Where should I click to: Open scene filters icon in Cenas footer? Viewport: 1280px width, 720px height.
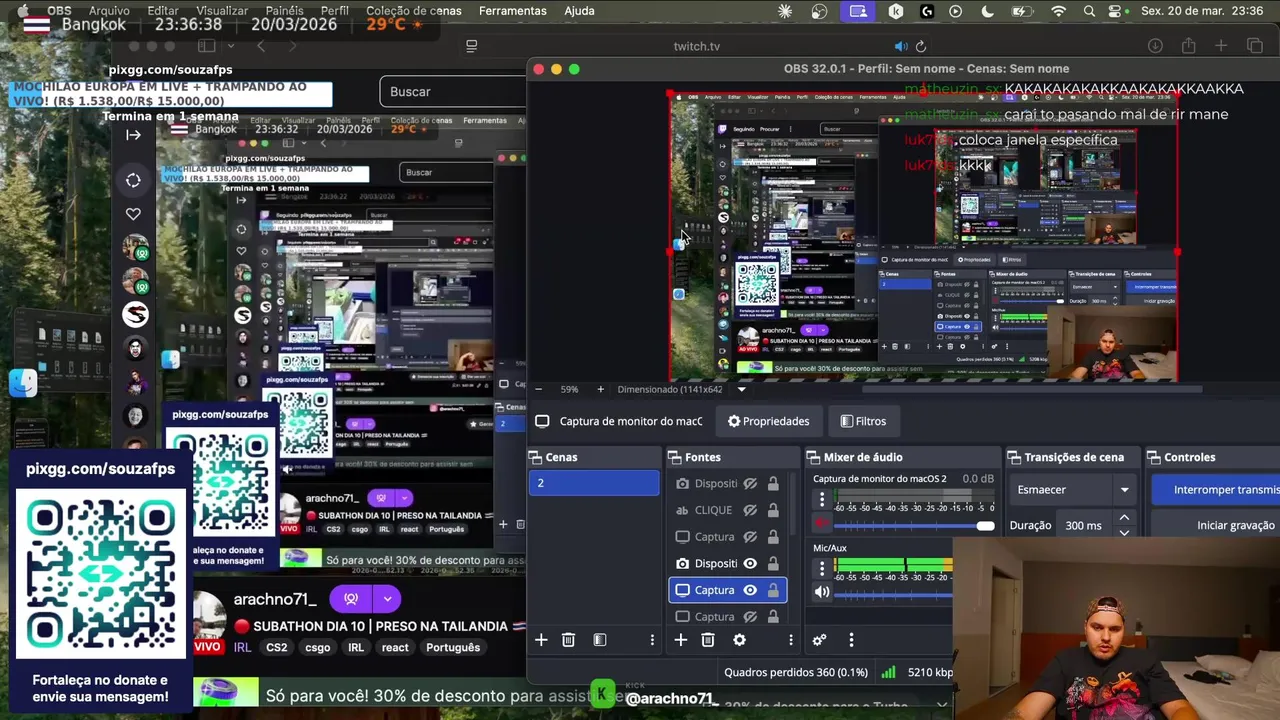click(x=600, y=640)
